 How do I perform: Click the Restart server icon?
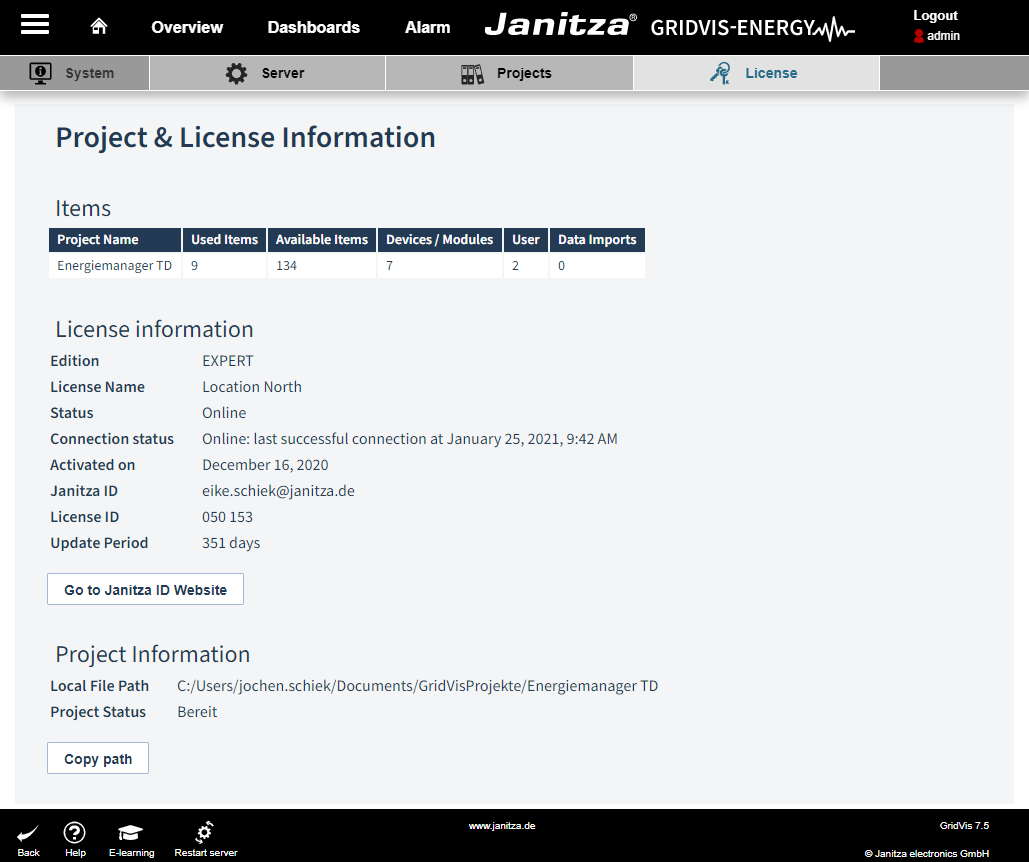tap(205, 834)
